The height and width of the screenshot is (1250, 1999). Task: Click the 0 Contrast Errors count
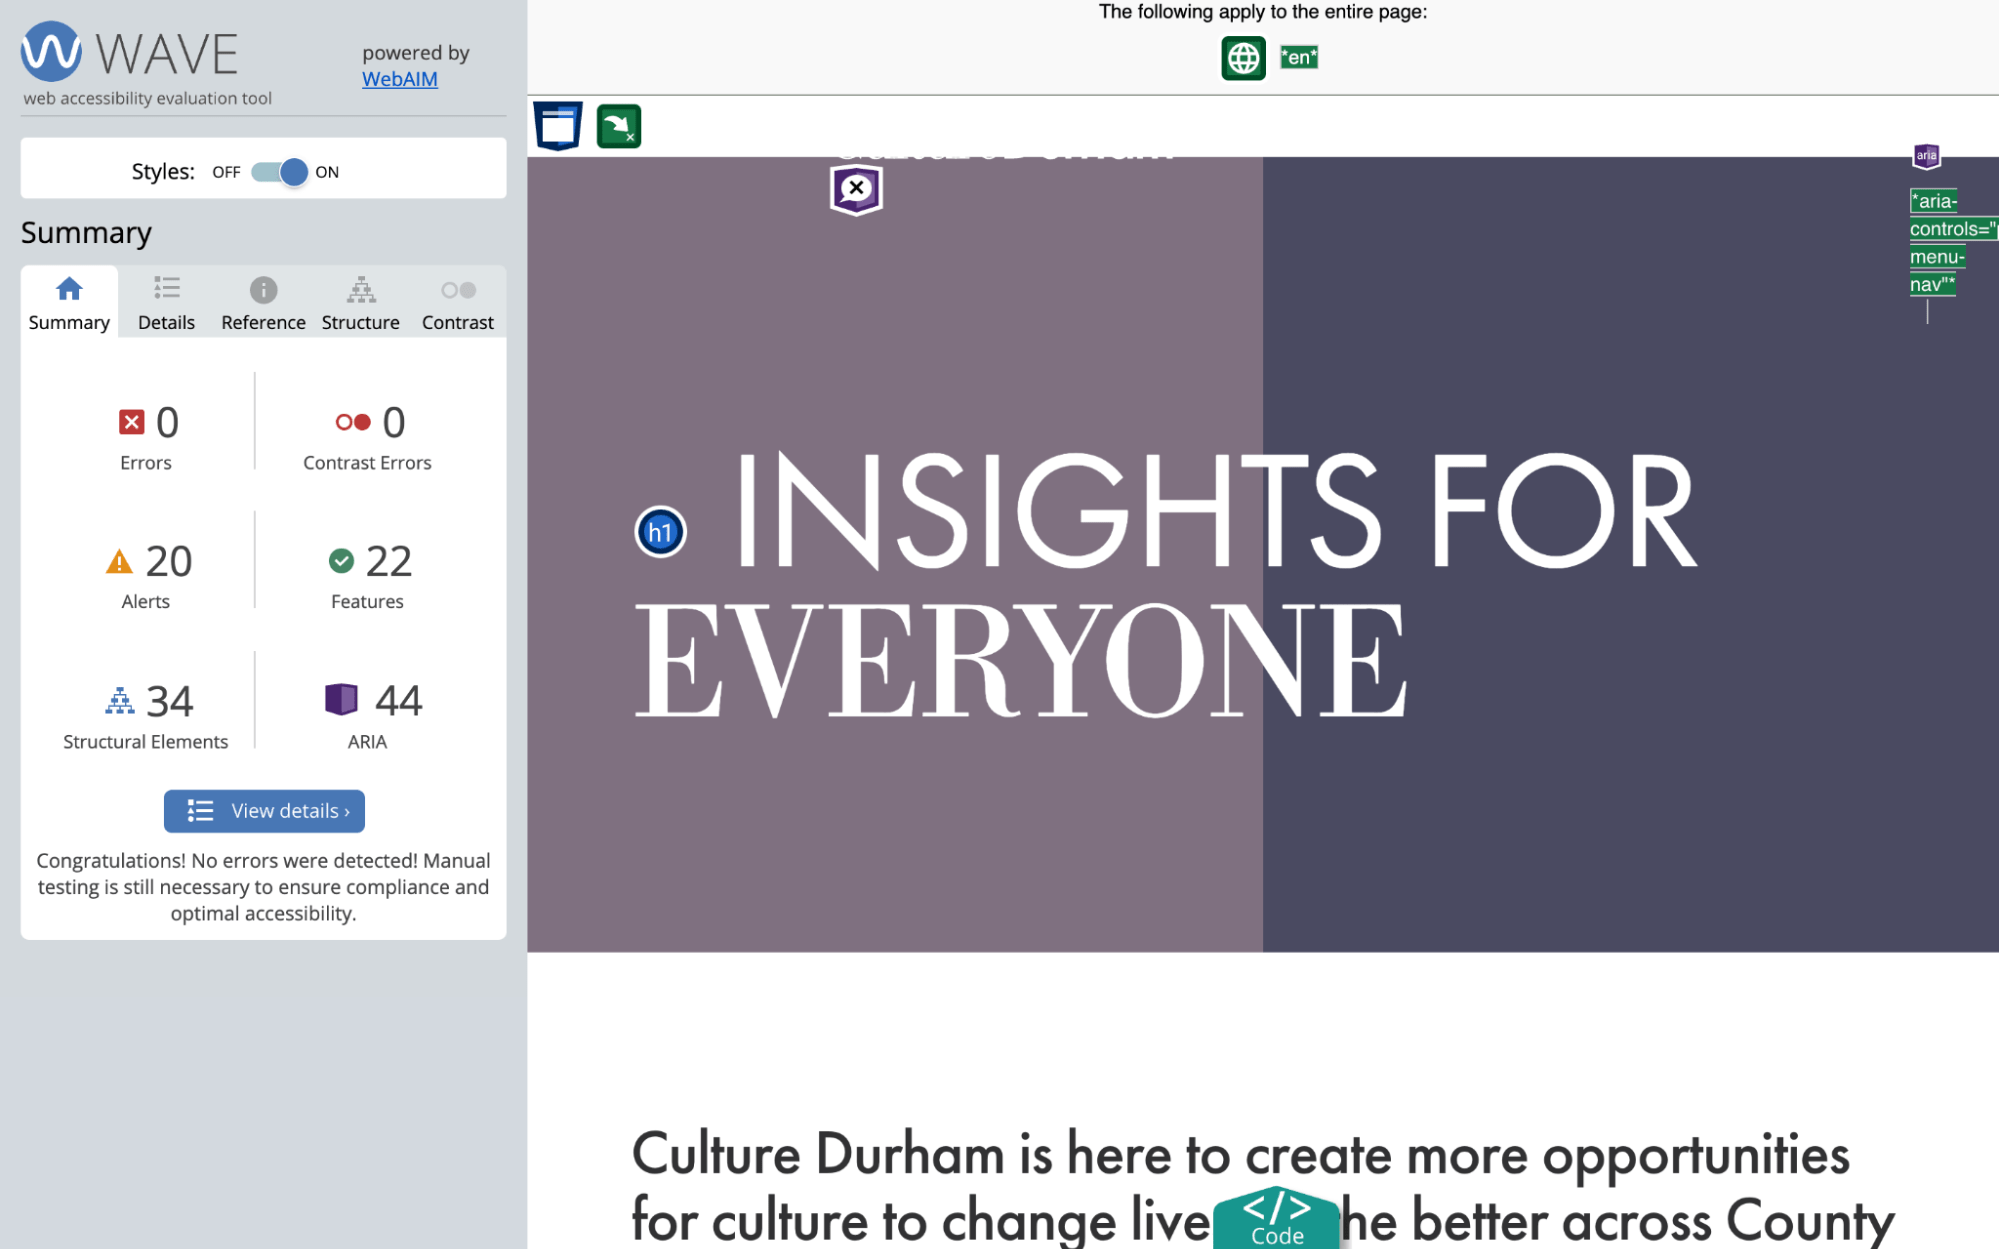coord(394,423)
